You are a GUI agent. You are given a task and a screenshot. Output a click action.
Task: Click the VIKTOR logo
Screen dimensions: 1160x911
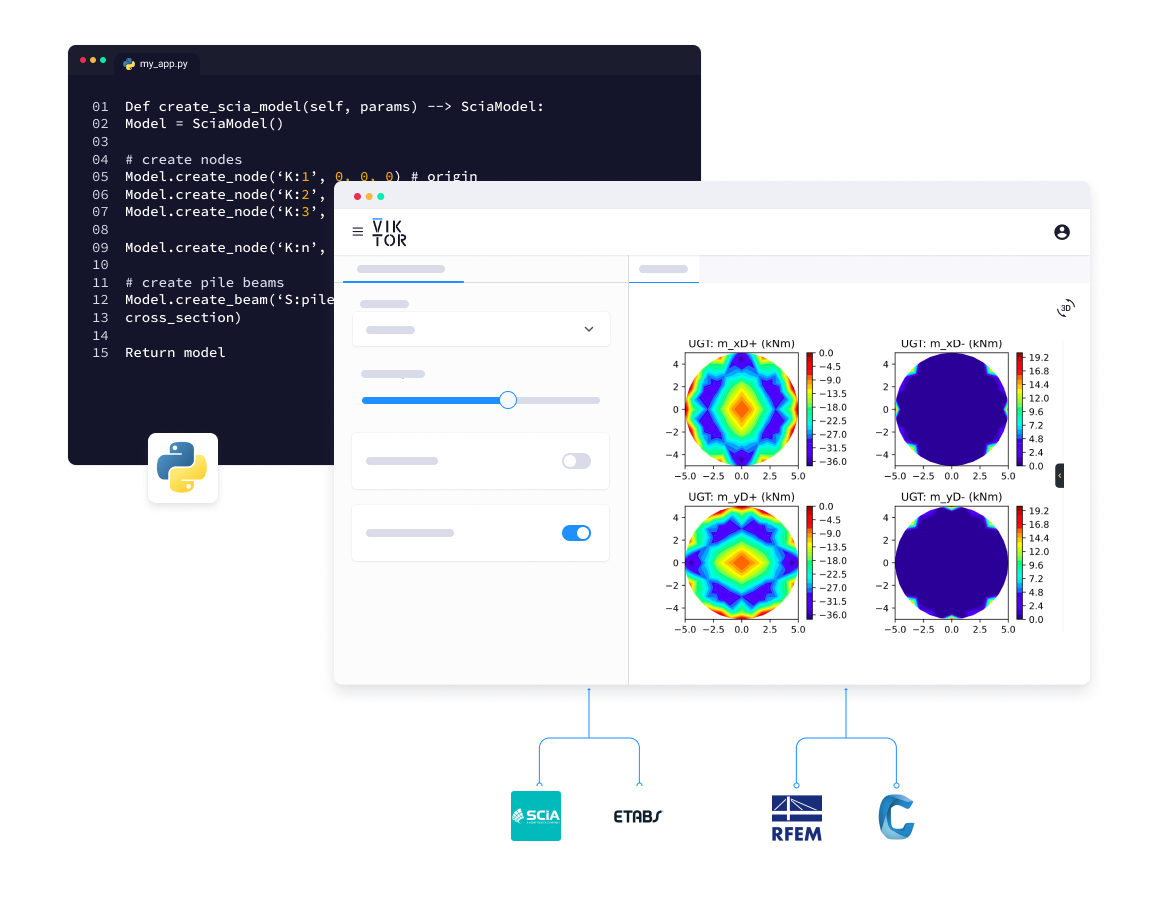pos(389,232)
